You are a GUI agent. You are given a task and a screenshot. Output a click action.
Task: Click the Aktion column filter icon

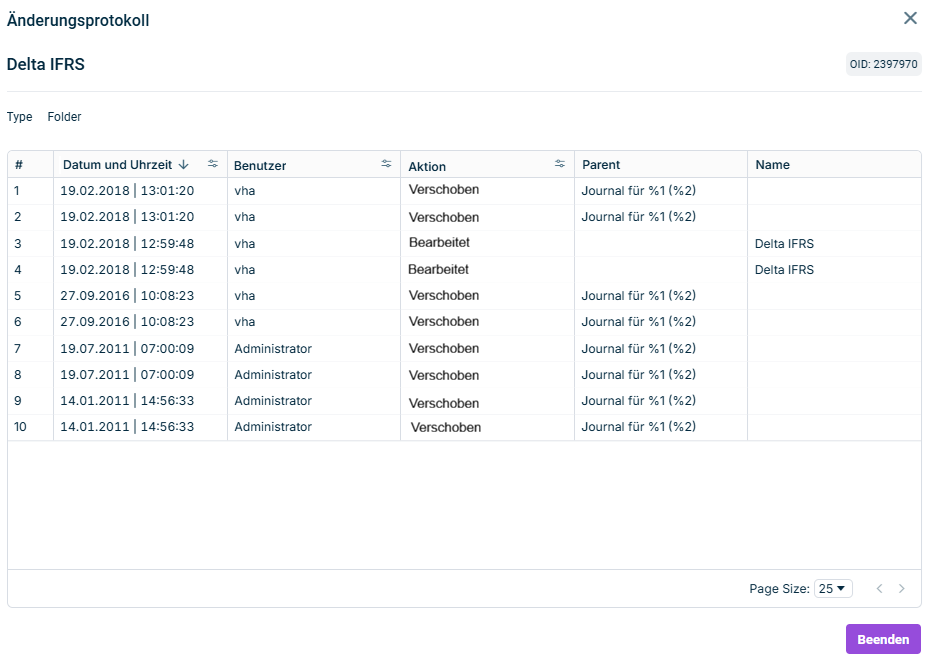[560, 164]
